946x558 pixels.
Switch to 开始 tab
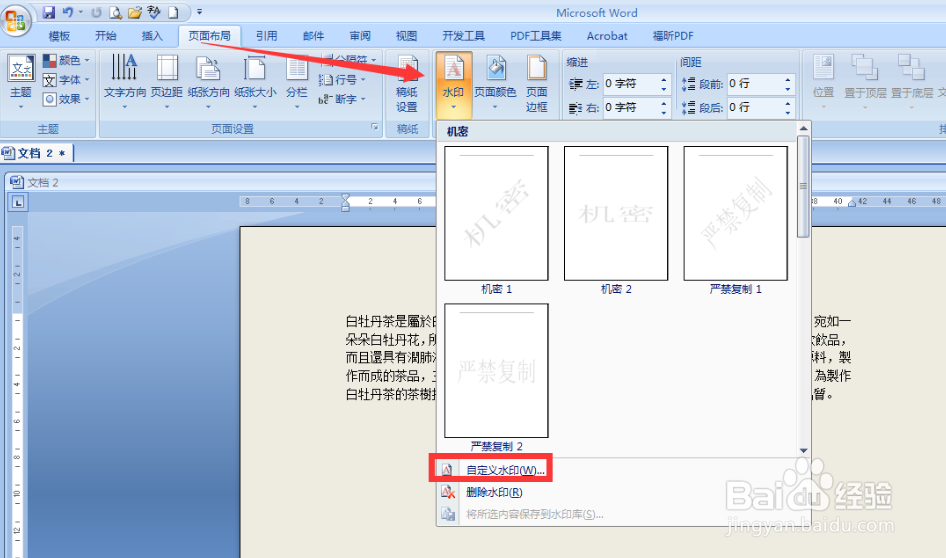(x=106, y=36)
